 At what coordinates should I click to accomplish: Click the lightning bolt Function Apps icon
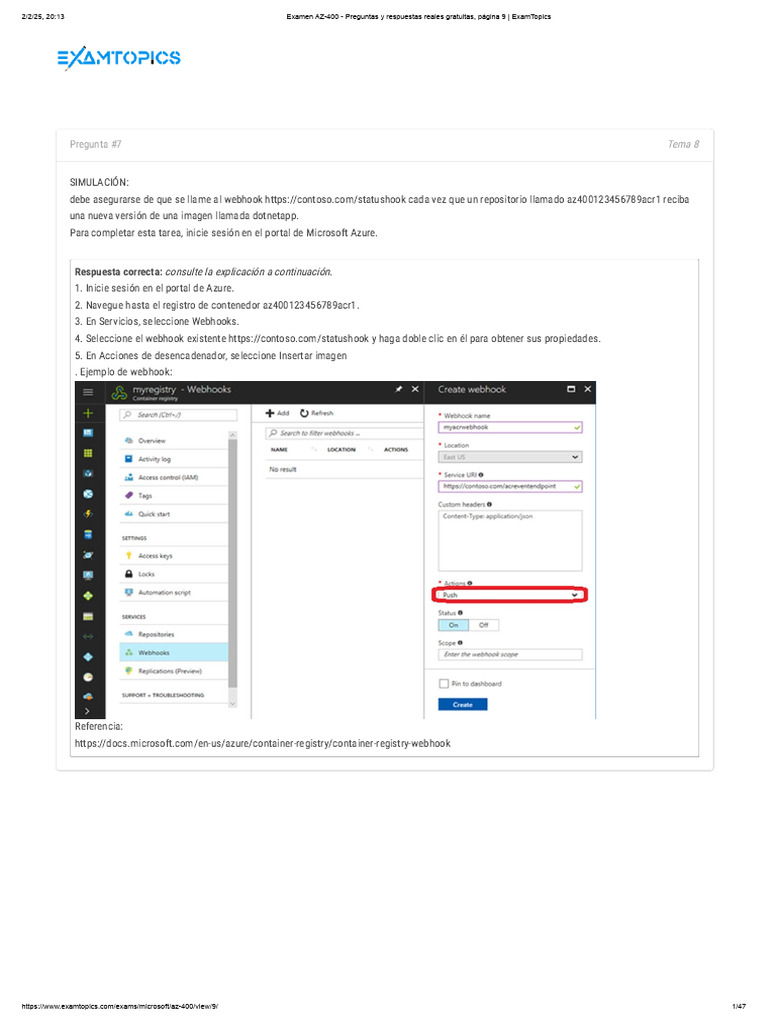[x=88, y=514]
